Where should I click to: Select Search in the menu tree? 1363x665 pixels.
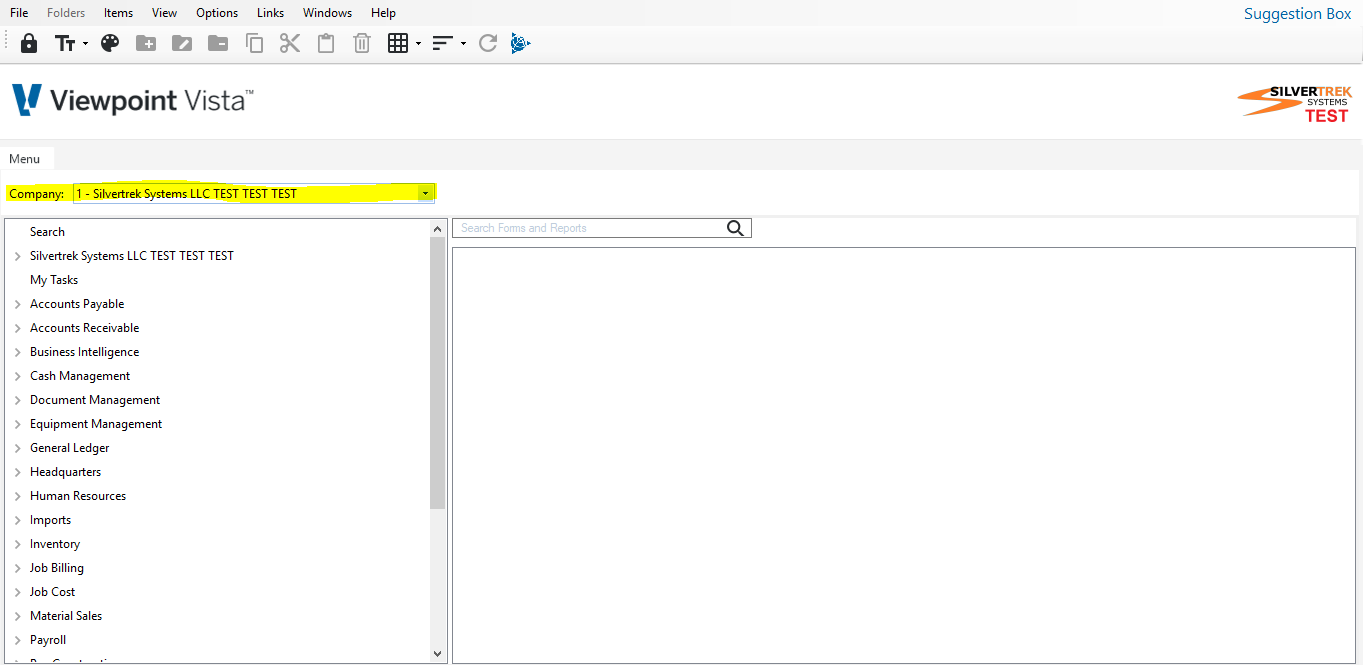click(x=47, y=232)
